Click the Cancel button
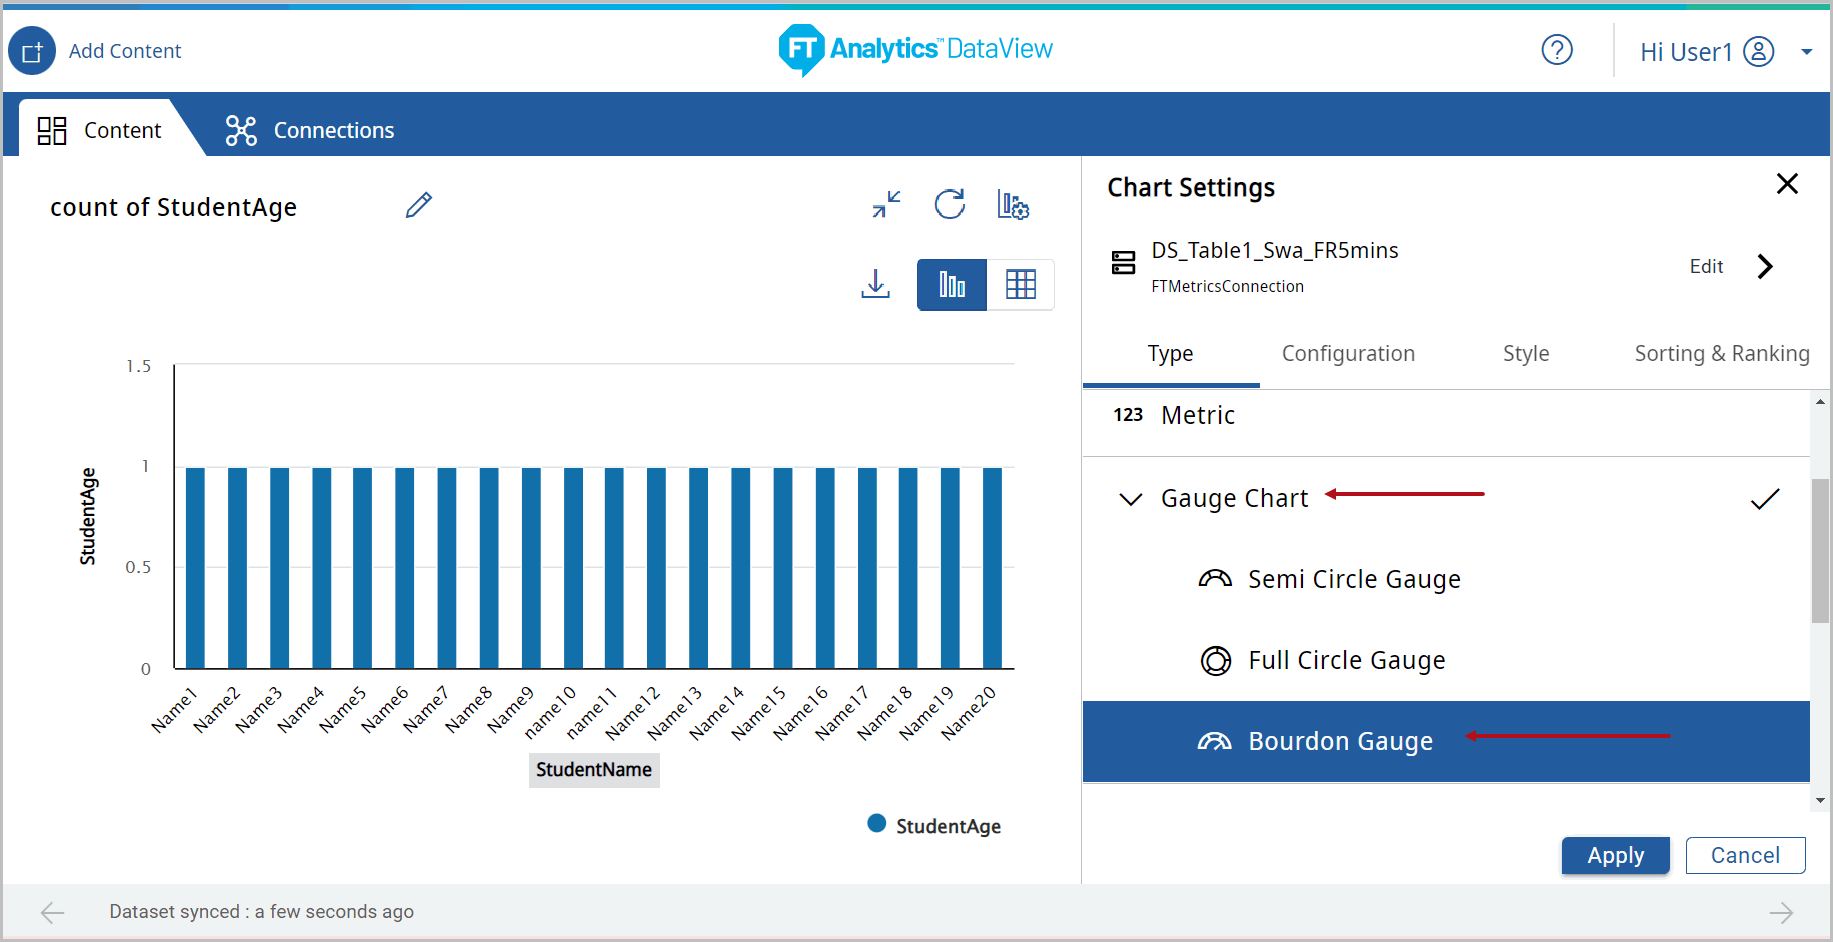1833x942 pixels. (1745, 856)
